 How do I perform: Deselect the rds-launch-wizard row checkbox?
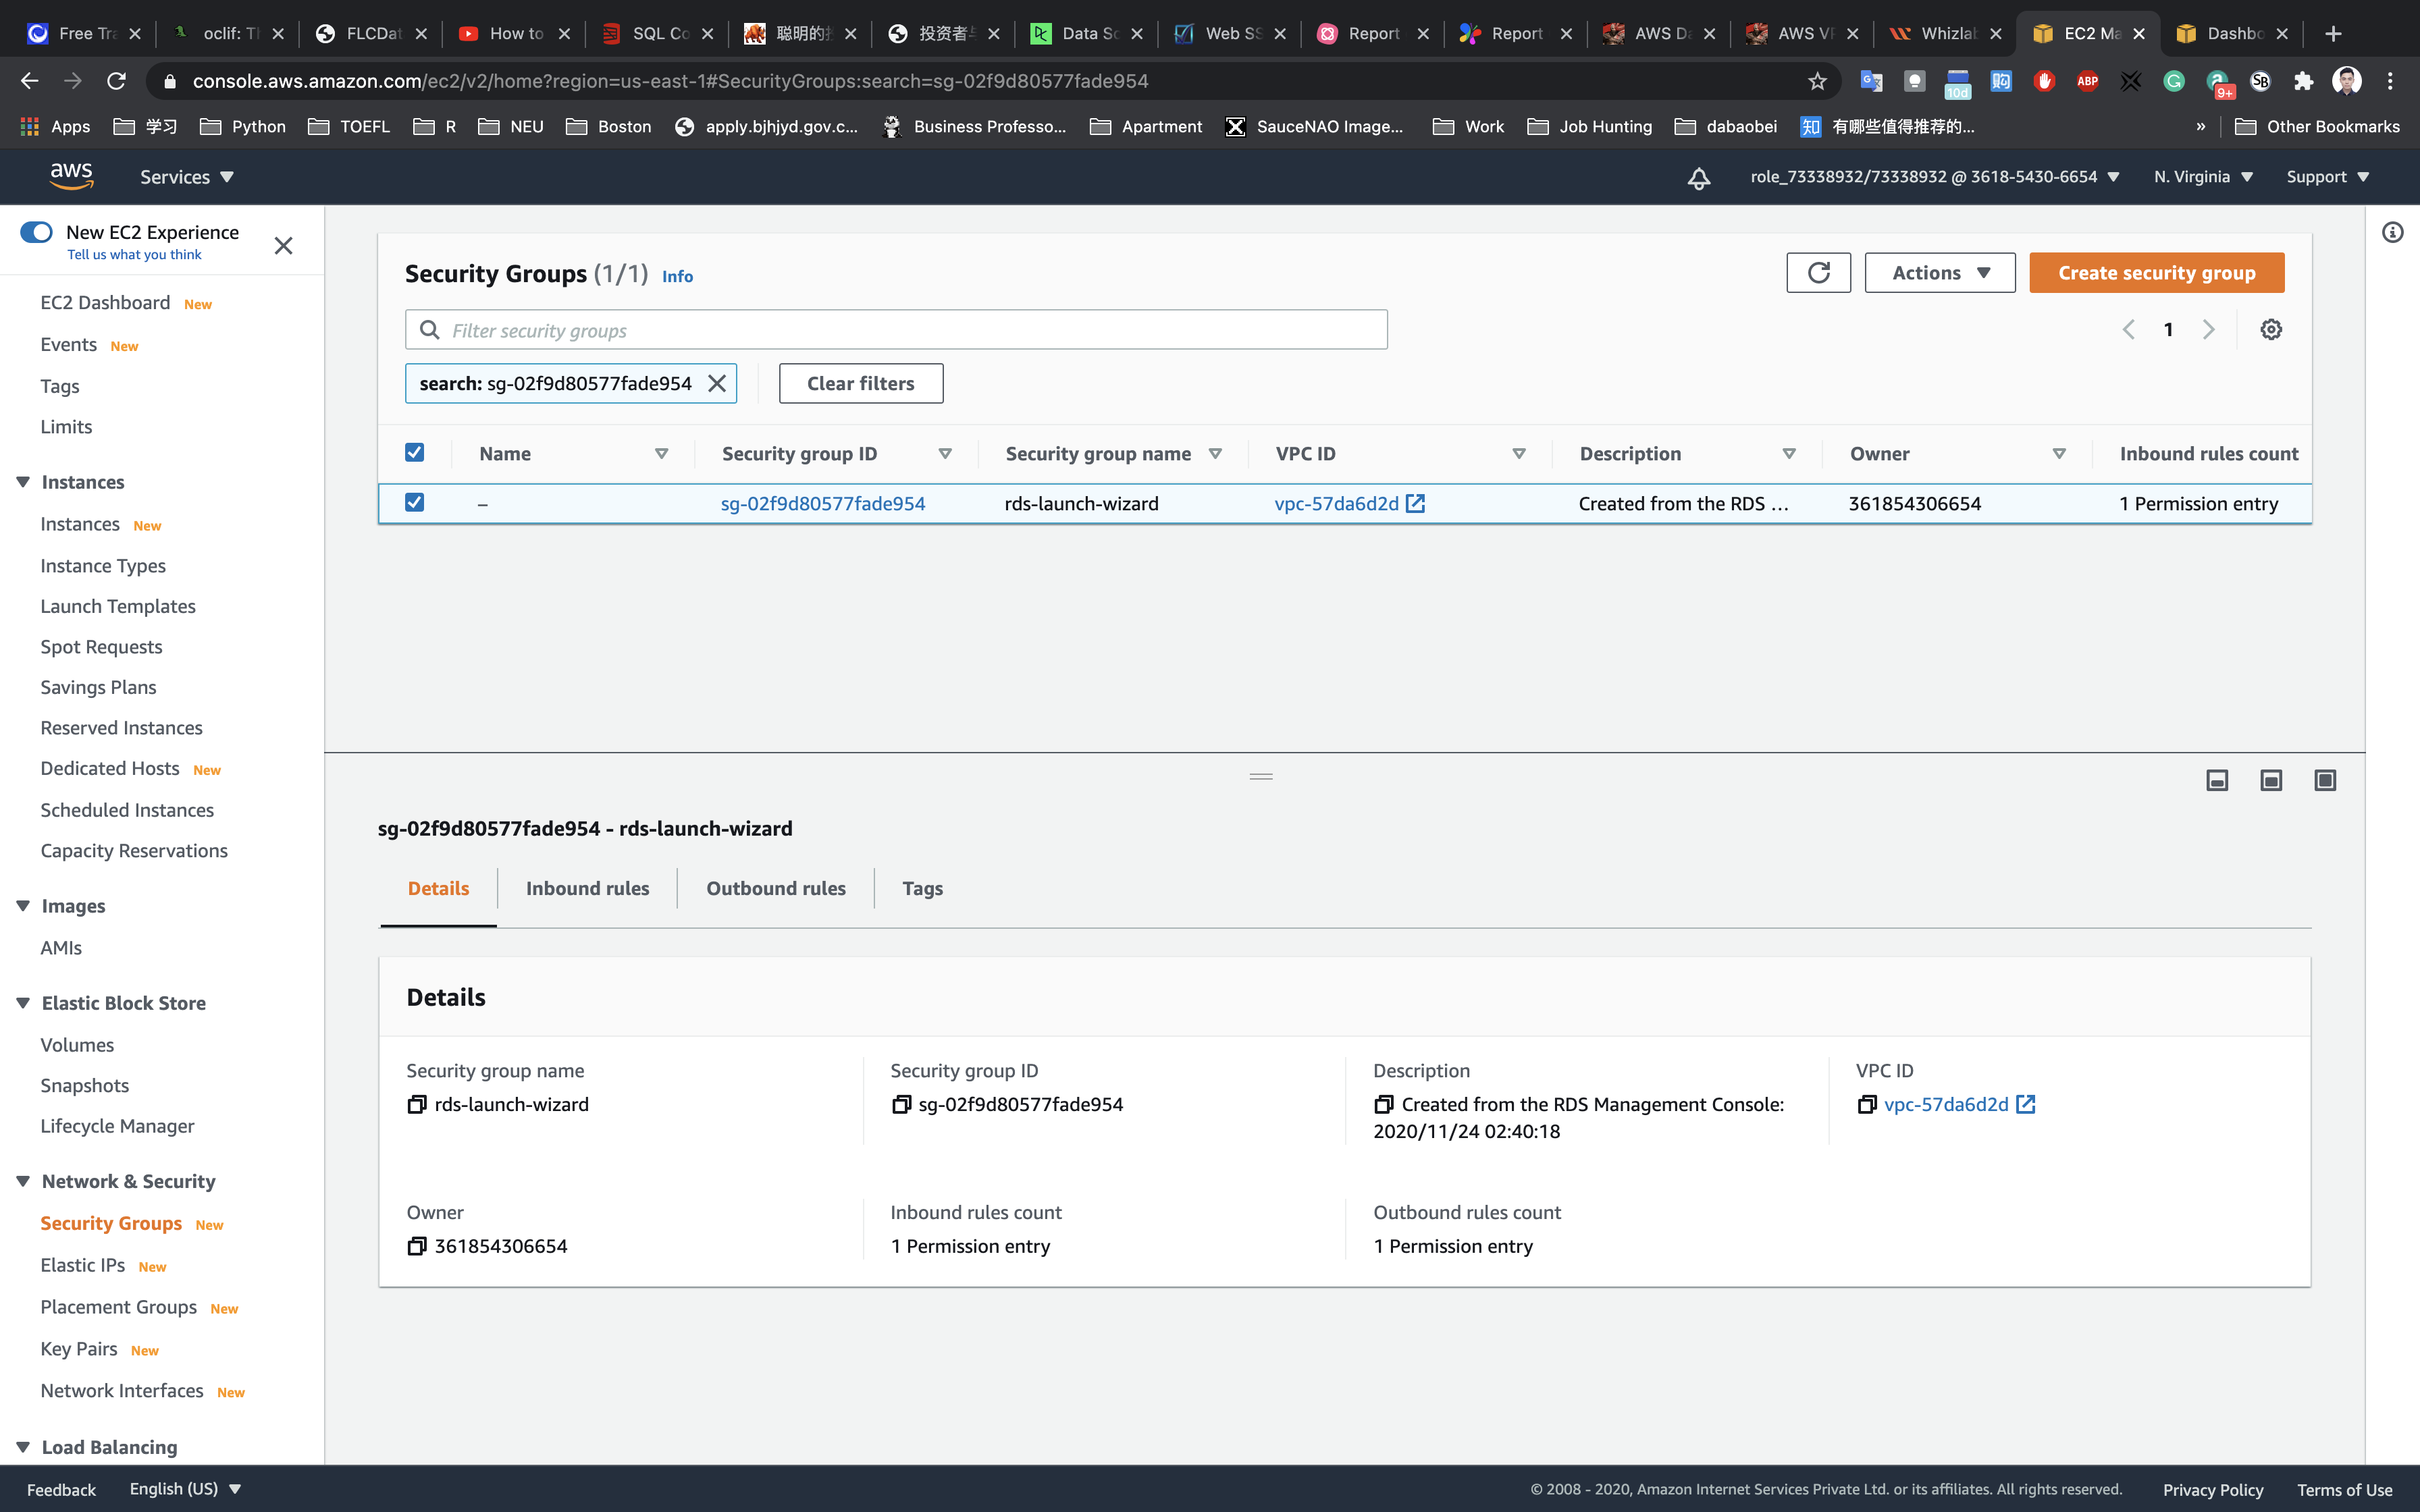pos(414,503)
